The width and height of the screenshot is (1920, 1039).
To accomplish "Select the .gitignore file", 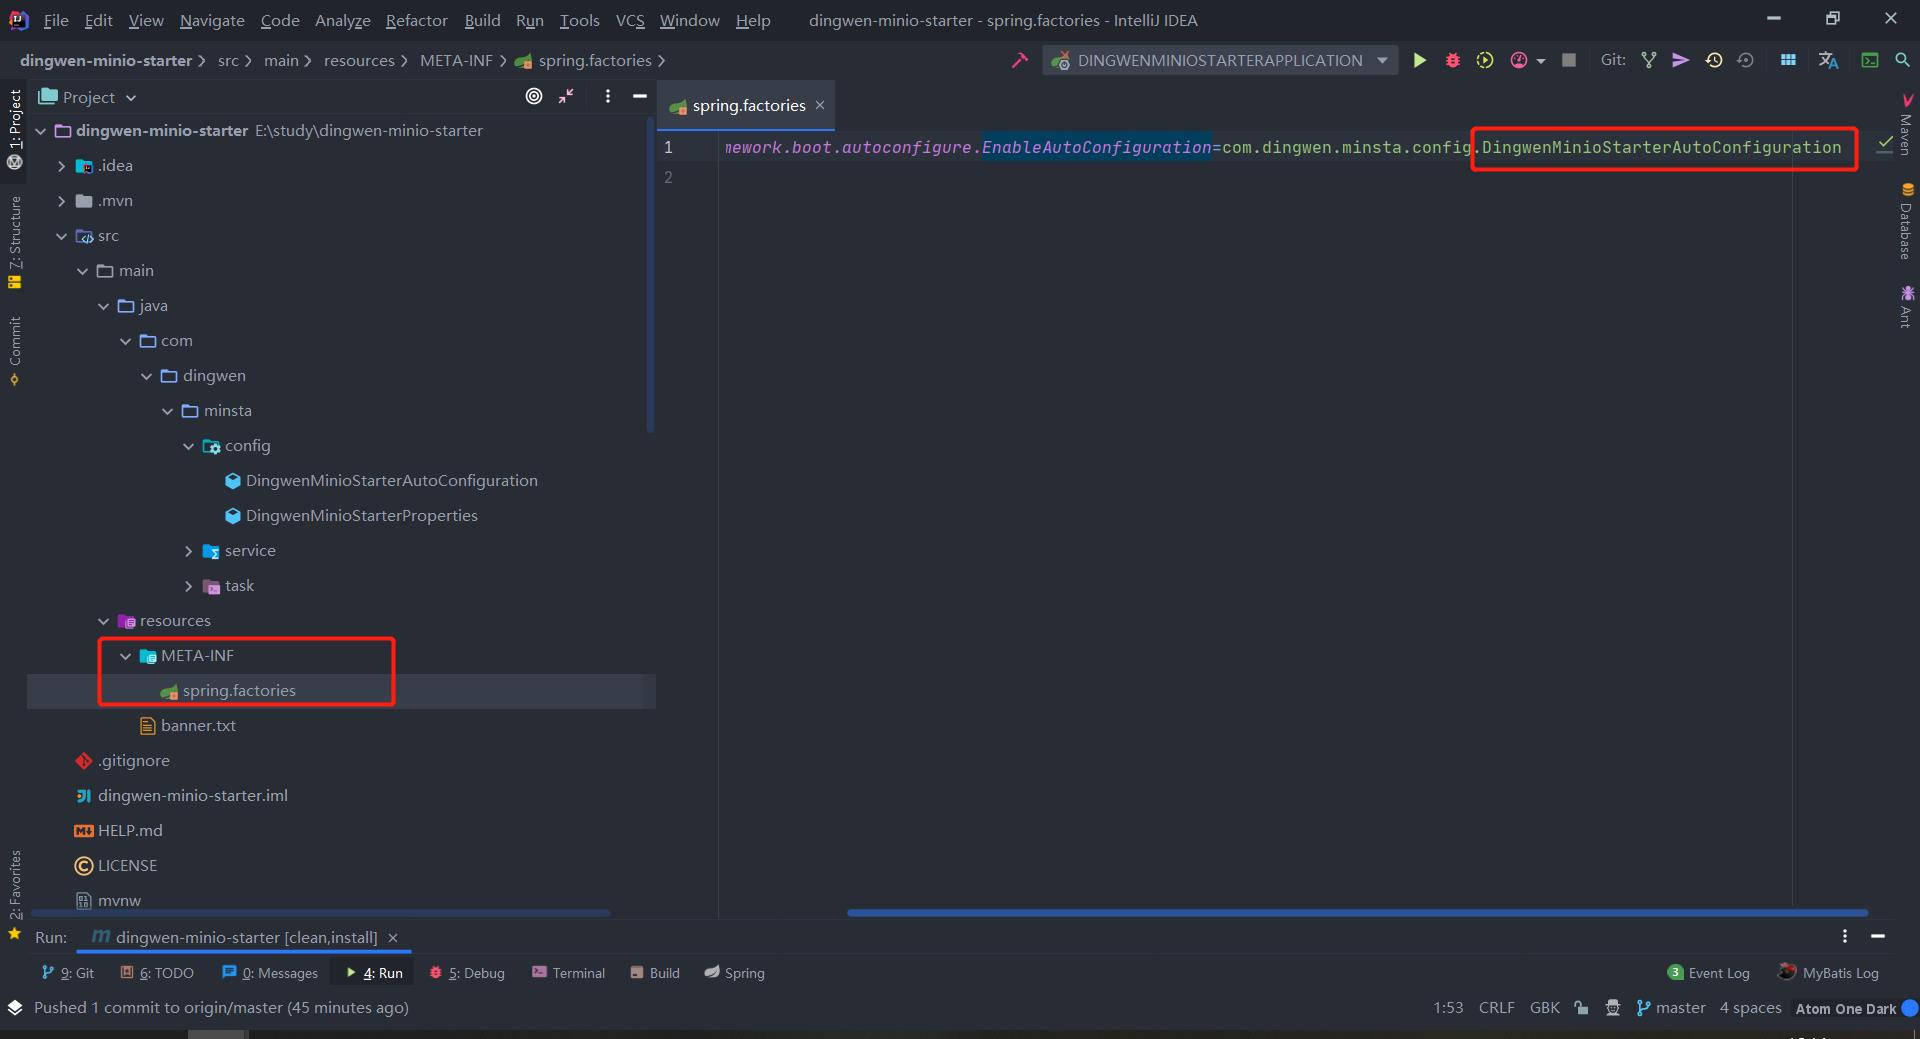I will [122, 761].
